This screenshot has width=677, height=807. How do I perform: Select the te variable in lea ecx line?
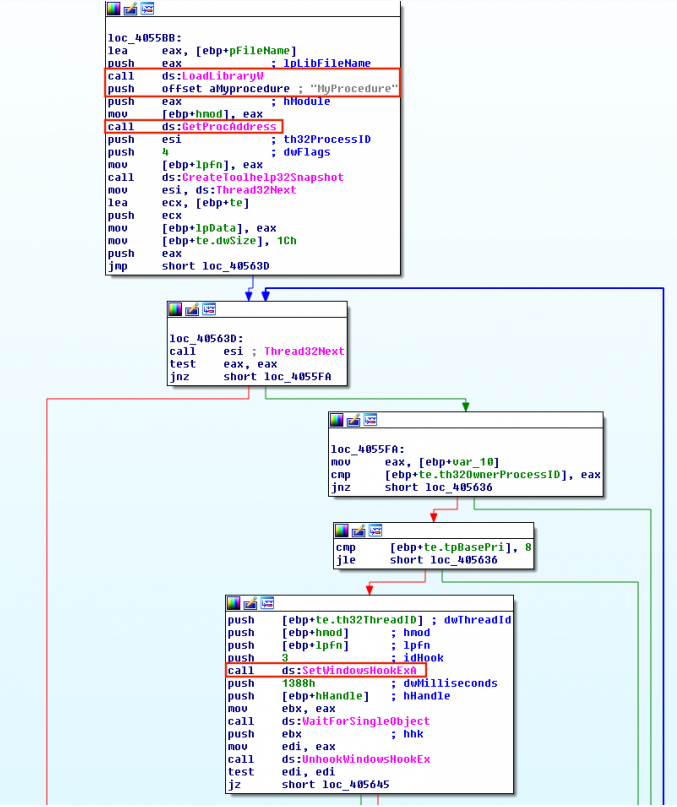pyautogui.click(x=236, y=203)
